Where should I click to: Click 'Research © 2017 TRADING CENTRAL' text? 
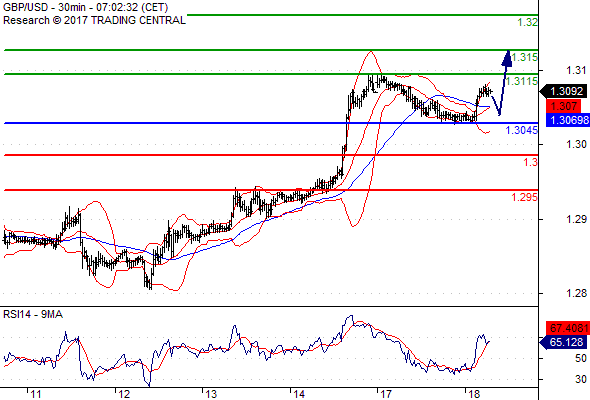coord(94,20)
